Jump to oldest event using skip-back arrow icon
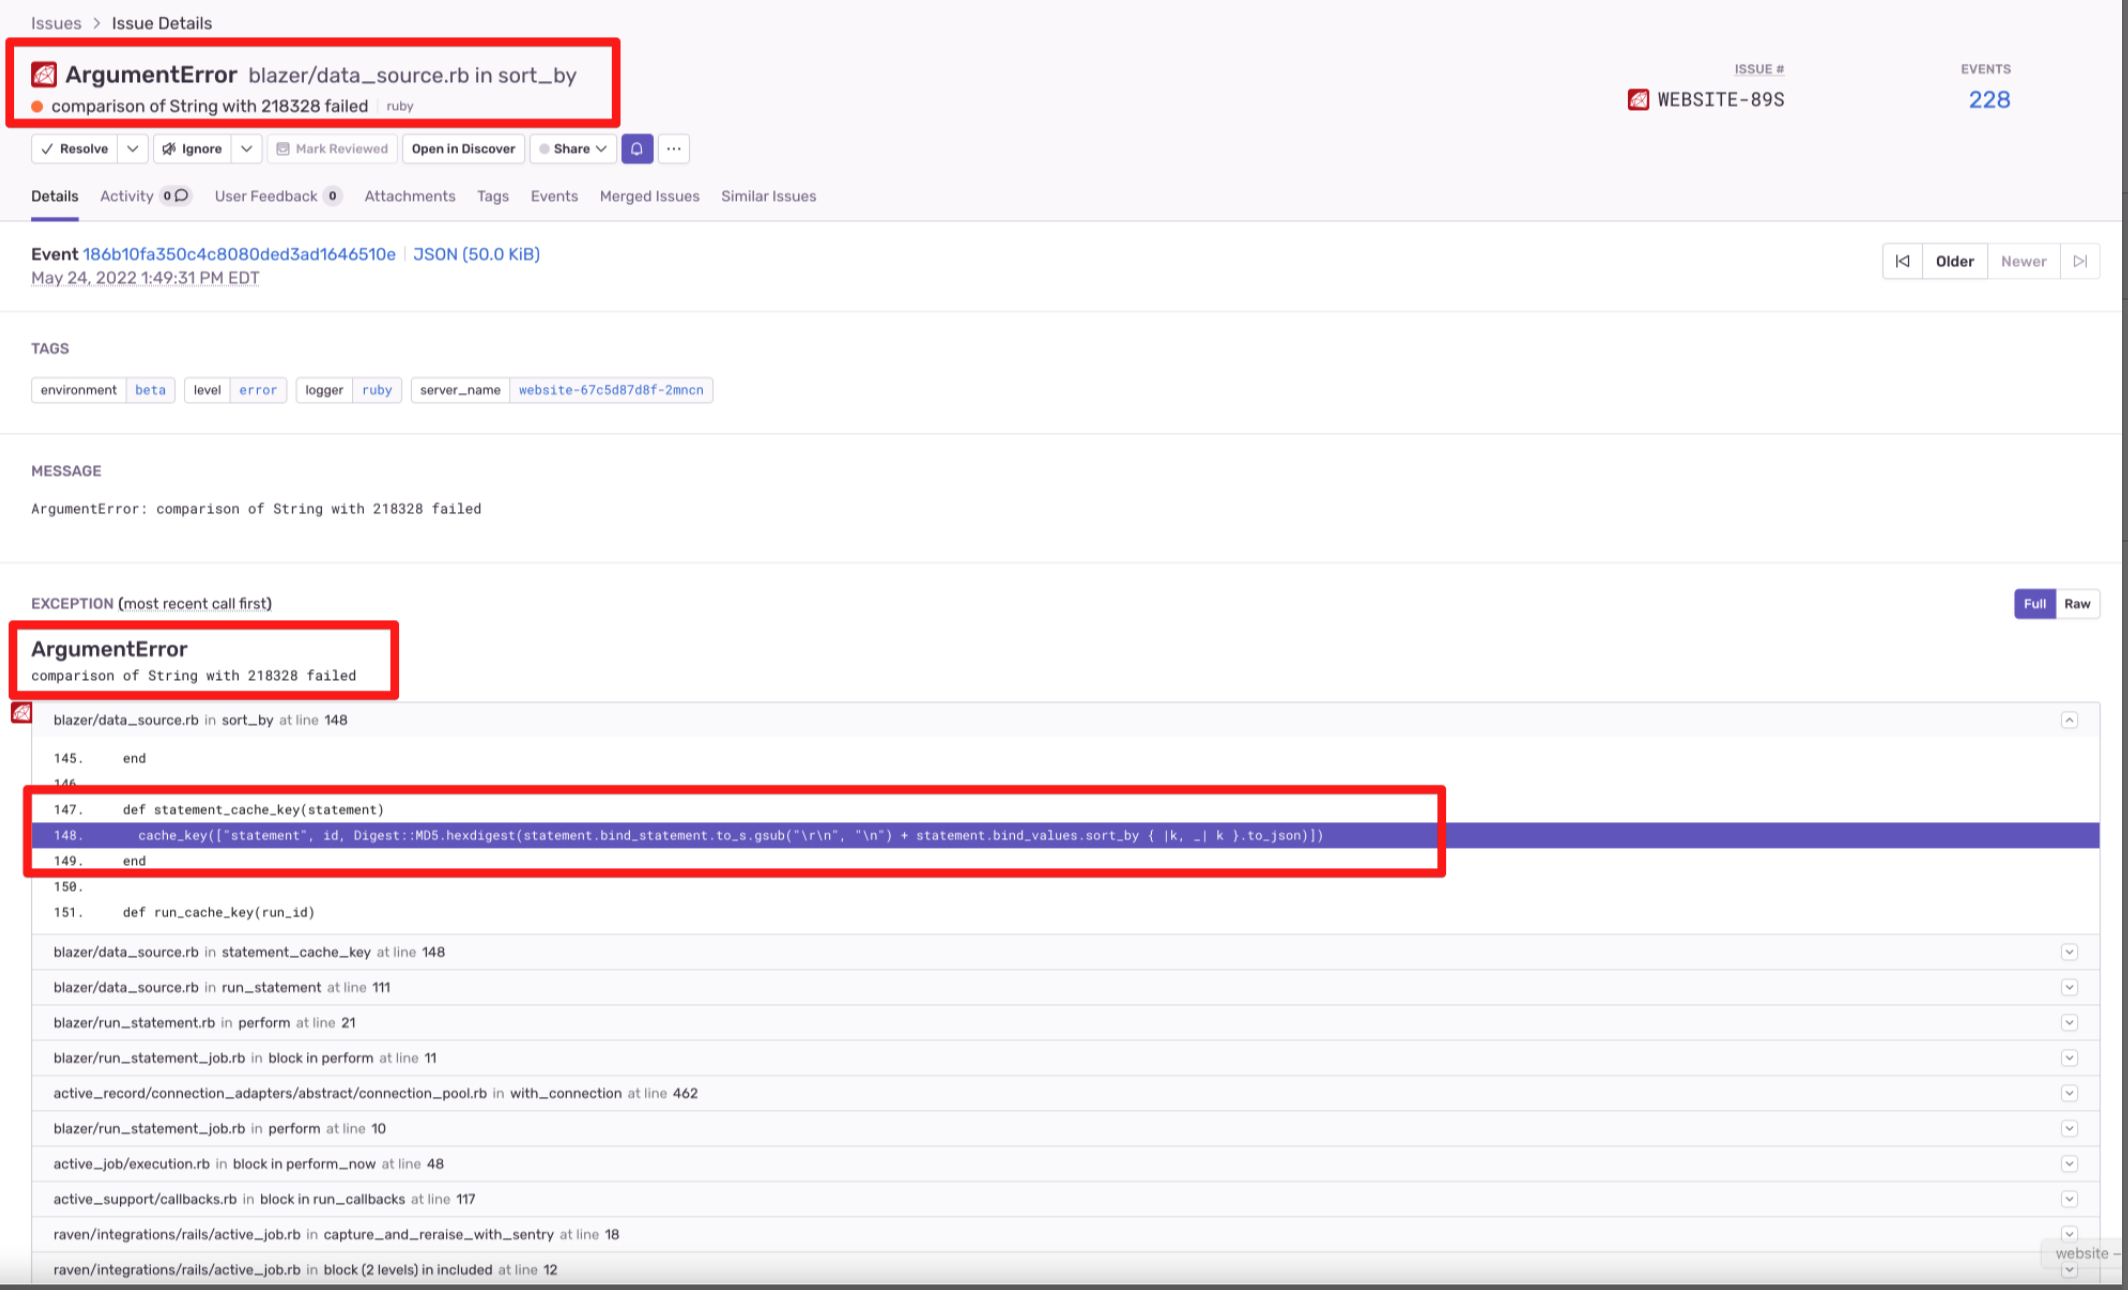 click(x=1902, y=260)
